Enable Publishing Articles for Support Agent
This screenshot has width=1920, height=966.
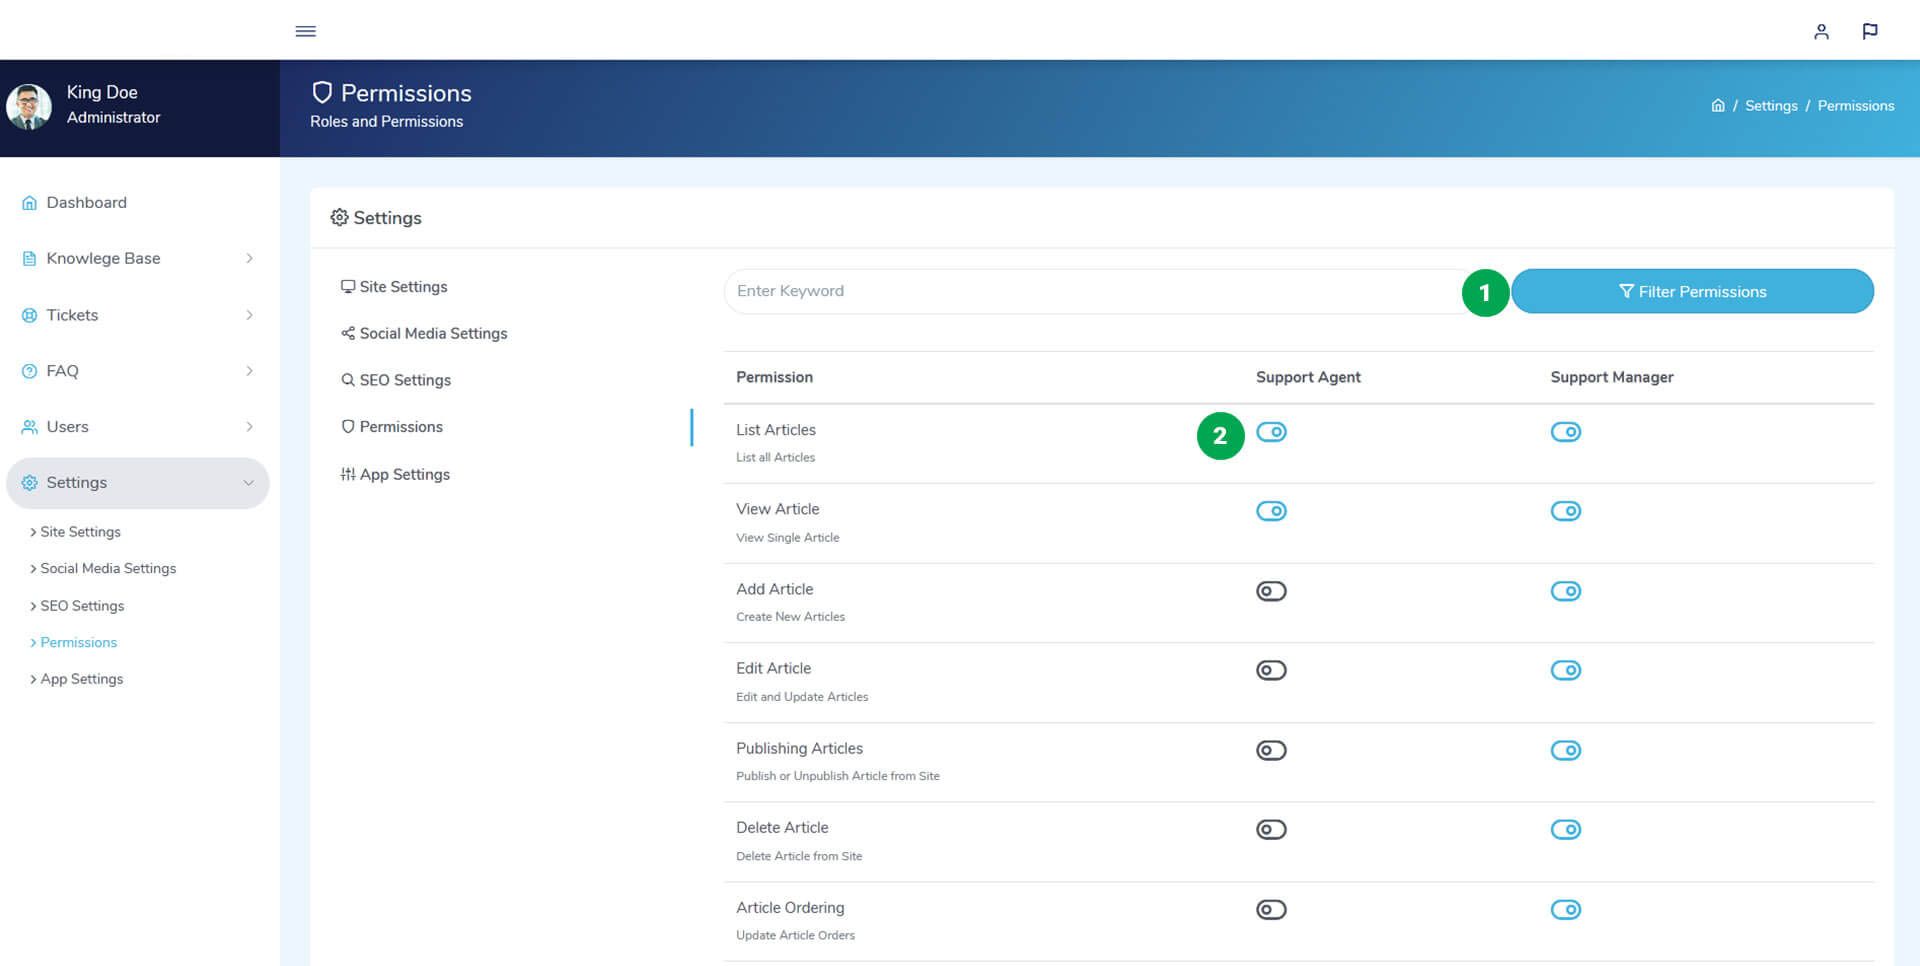(x=1271, y=750)
